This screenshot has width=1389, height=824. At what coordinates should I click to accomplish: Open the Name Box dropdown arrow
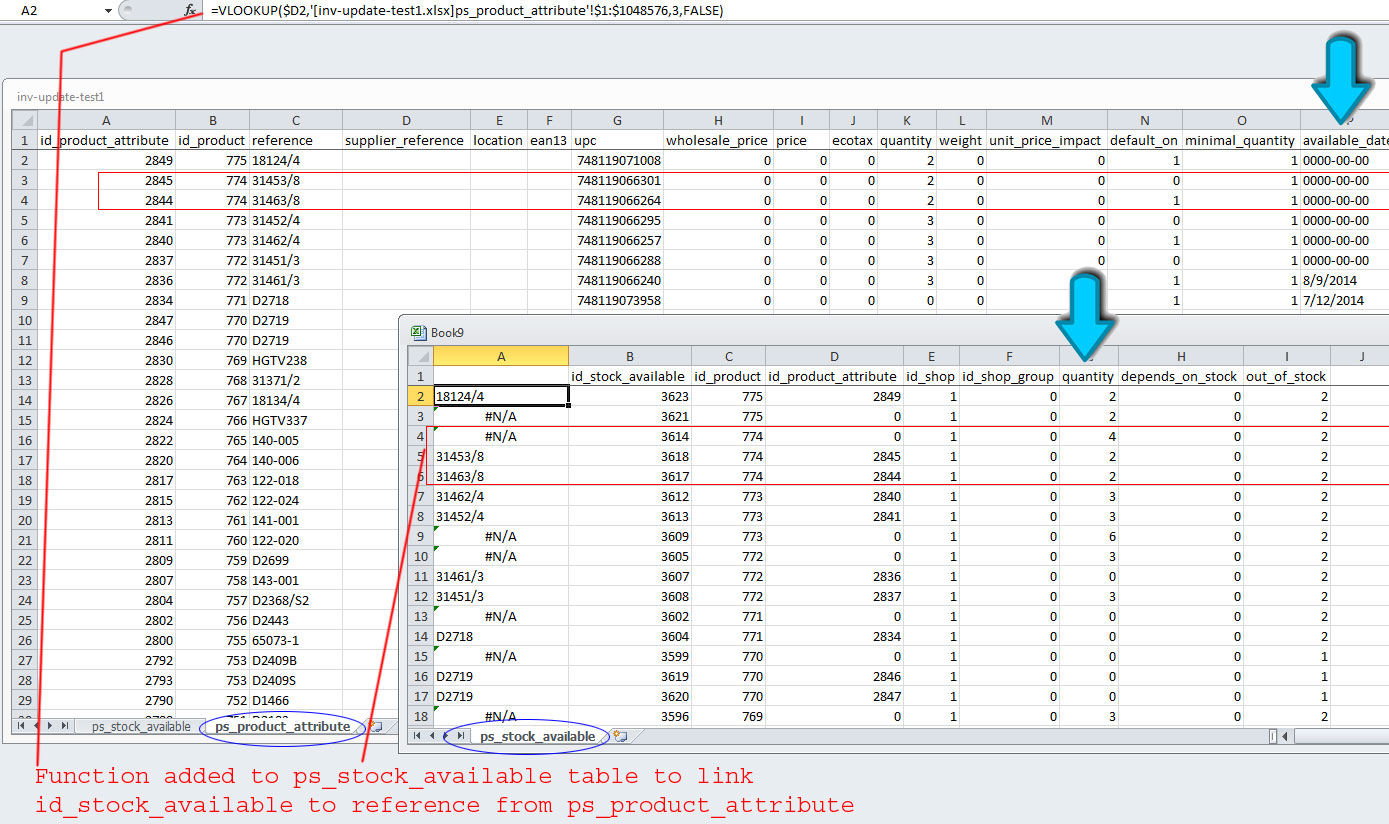tap(108, 10)
